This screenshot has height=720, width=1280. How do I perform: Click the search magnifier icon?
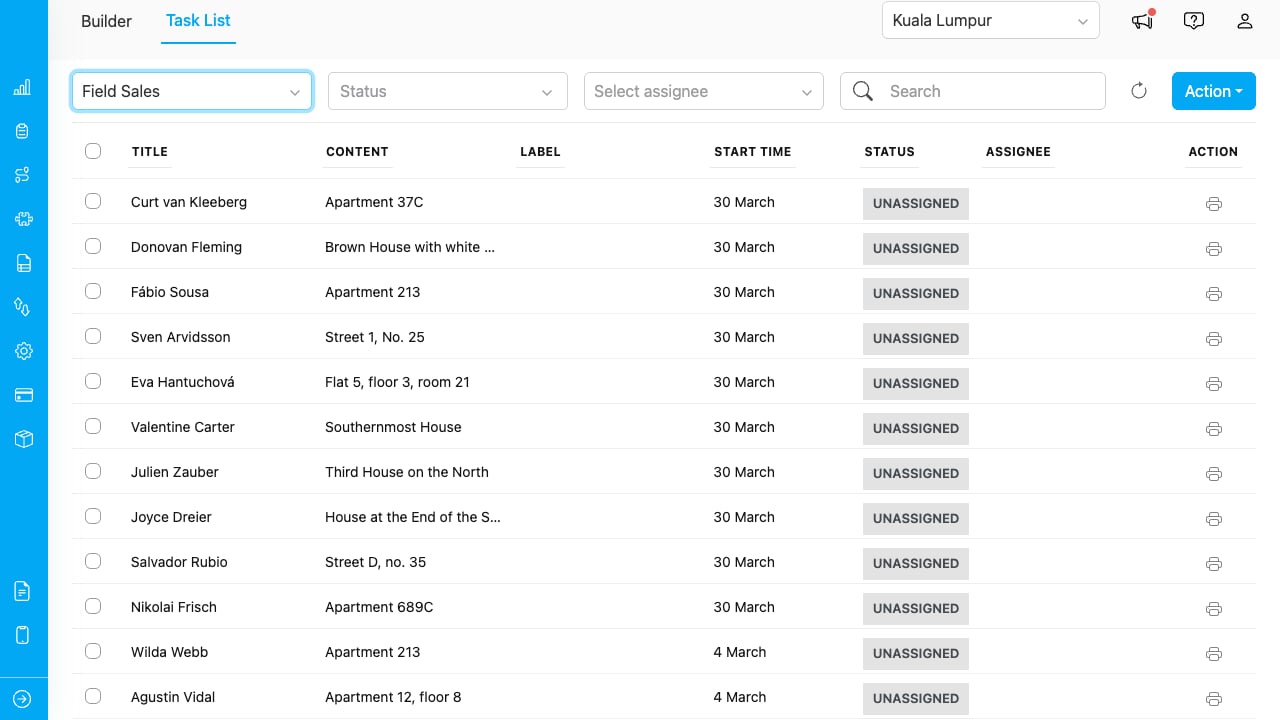click(863, 91)
